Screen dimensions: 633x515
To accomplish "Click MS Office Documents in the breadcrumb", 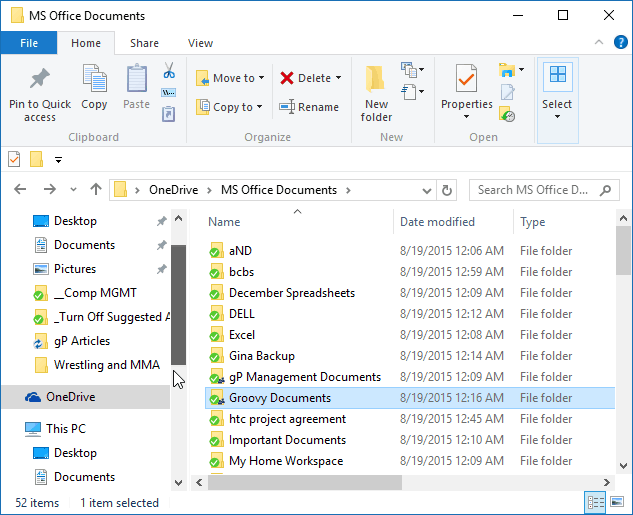I will coord(279,190).
